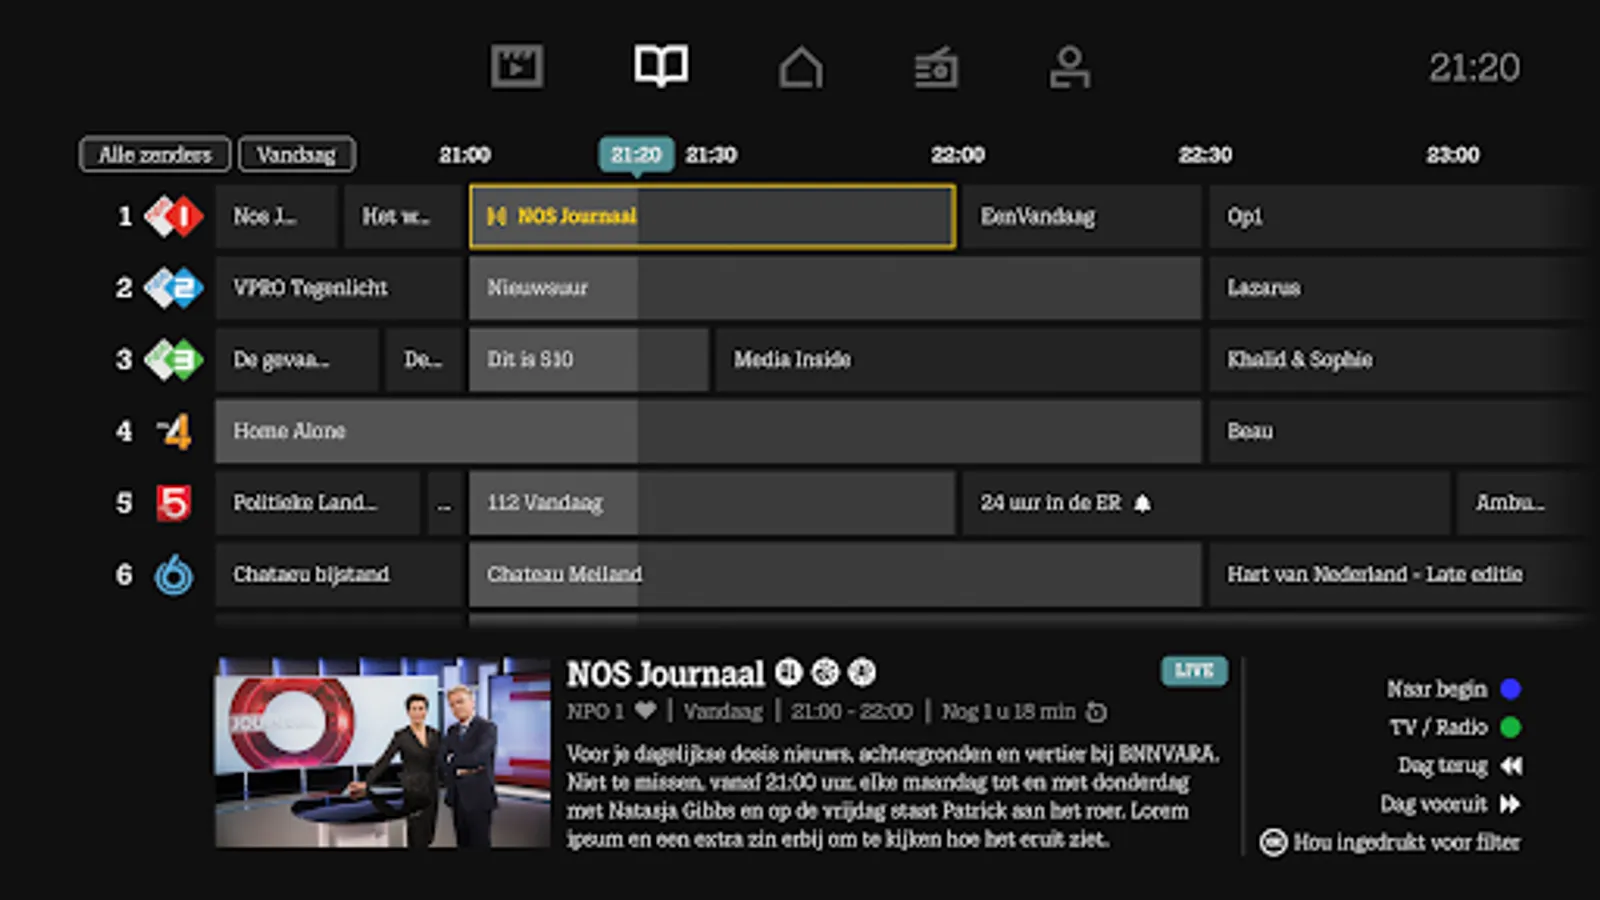Click the AL age rating badge

(789, 673)
